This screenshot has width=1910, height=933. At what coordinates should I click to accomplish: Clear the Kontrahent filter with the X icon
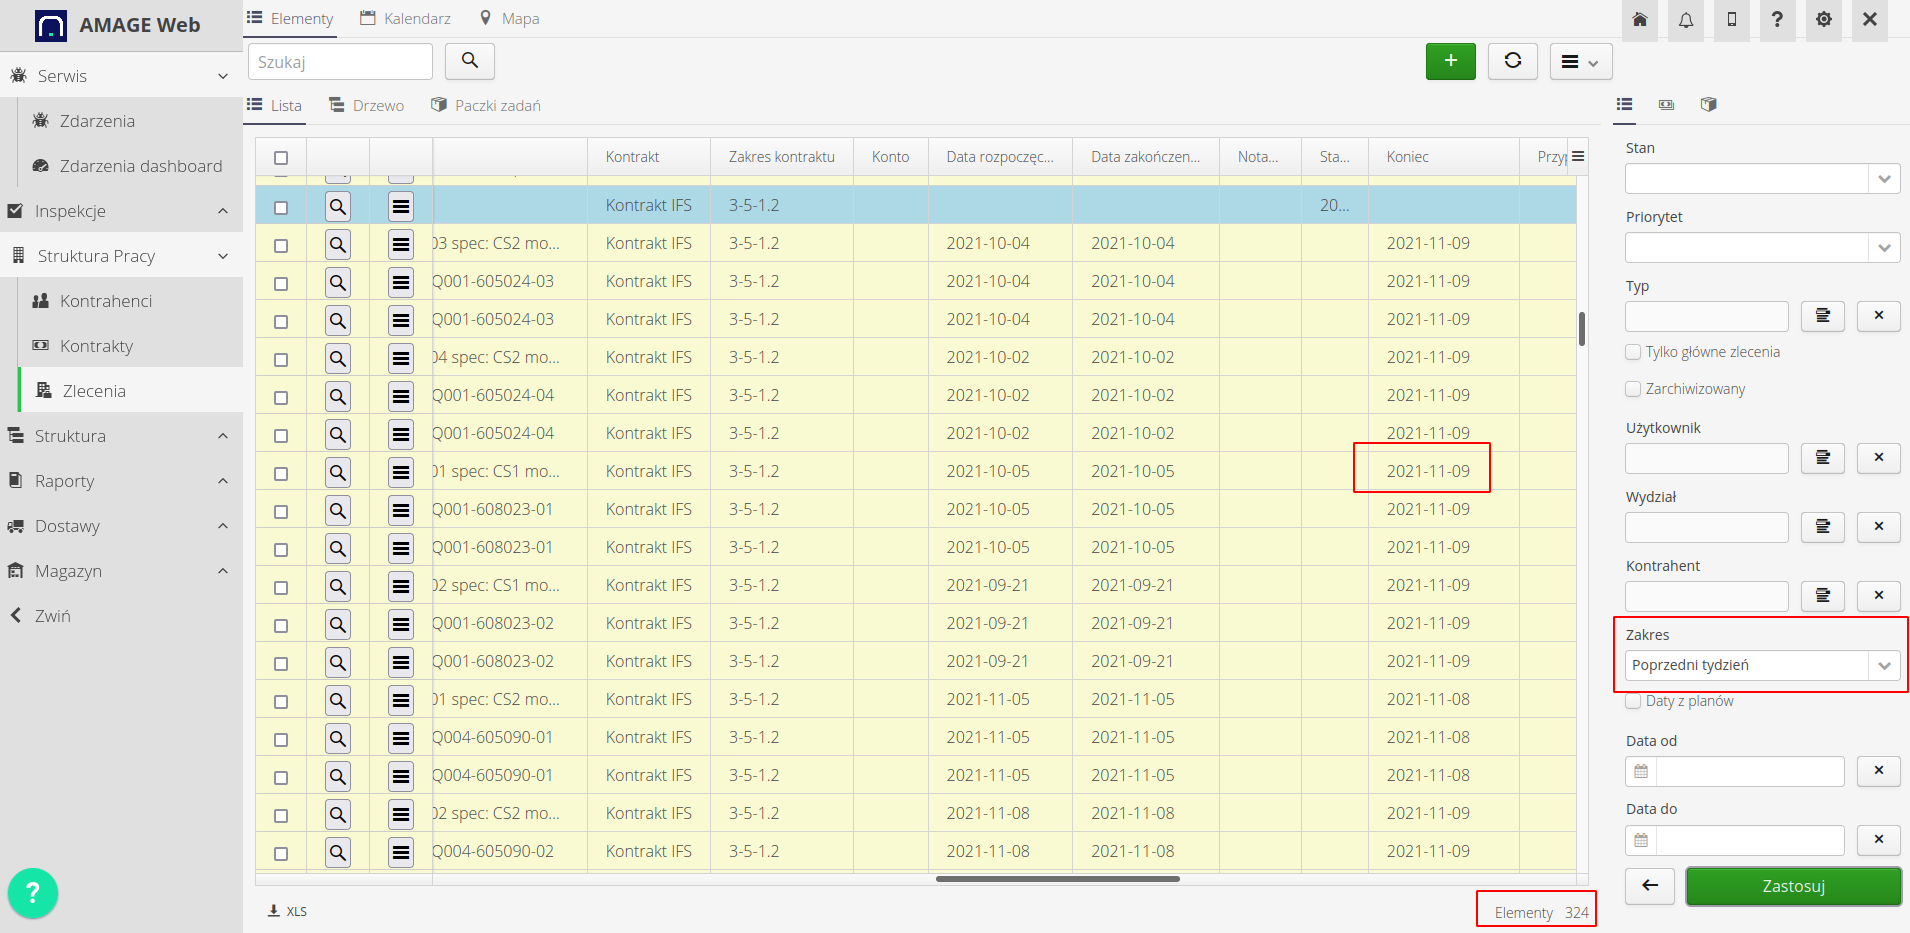point(1879,596)
